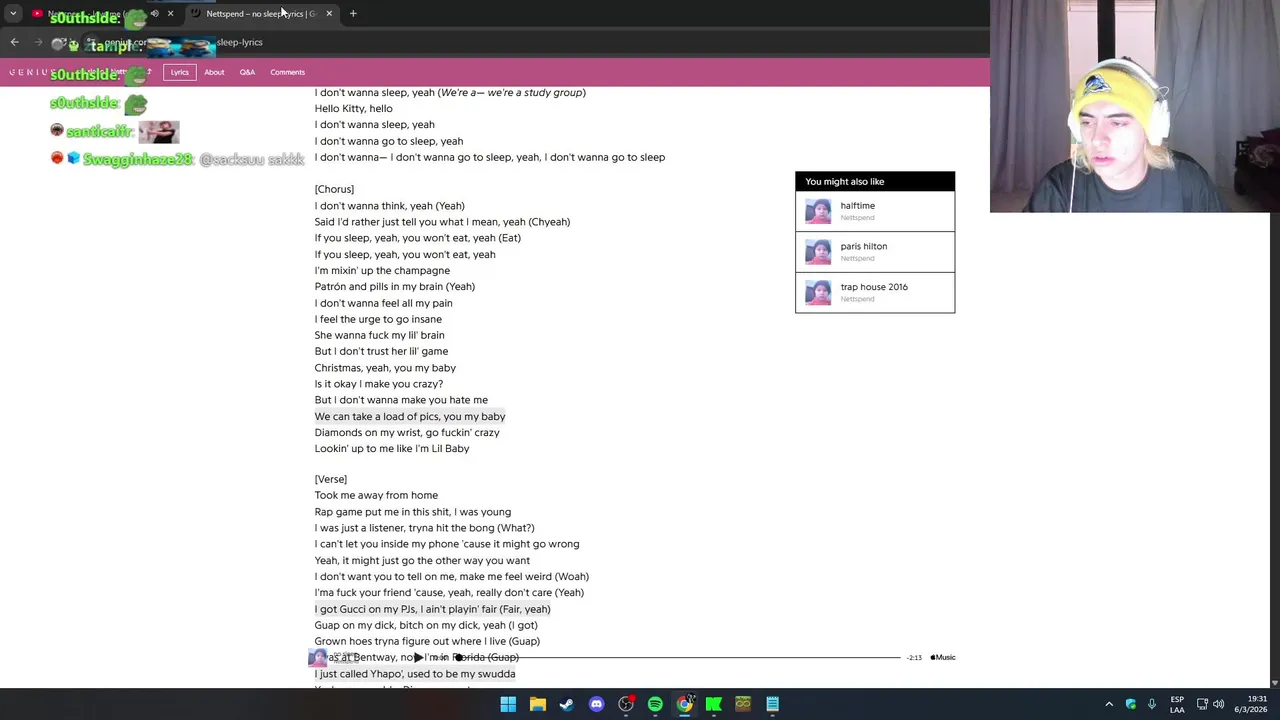1280x720 pixels.
Task: Click the trap house 2016 cover thumbnail
Action: click(818, 292)
